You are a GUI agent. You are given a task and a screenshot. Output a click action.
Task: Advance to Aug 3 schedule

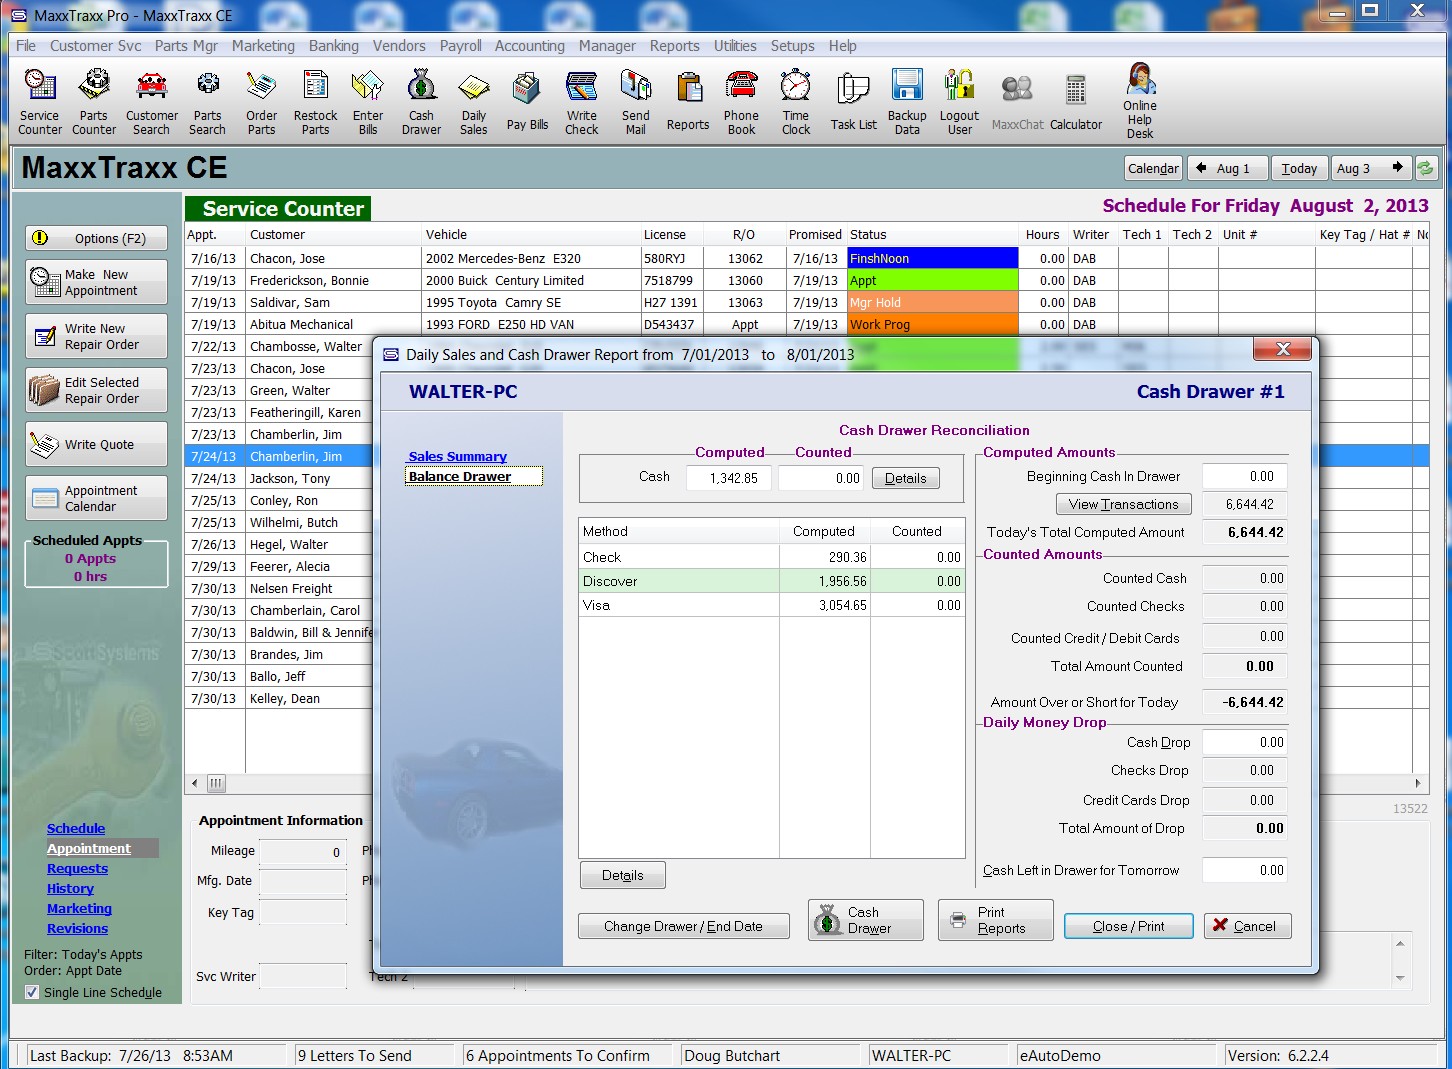click(x=1371, y=168)
